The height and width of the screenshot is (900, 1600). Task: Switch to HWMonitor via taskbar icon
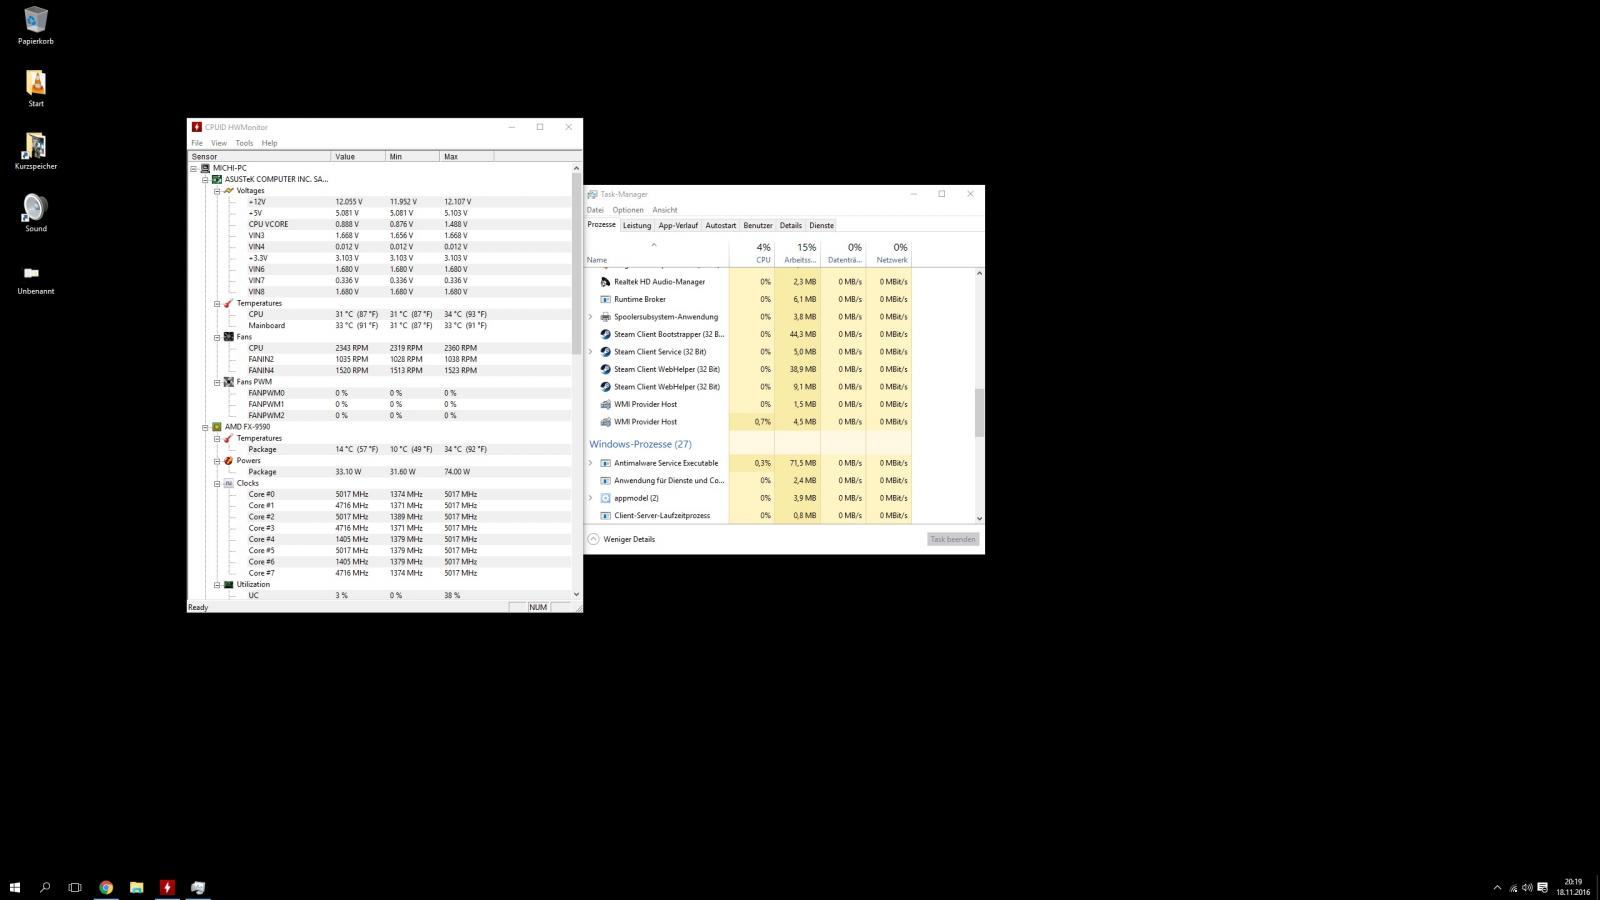click(167, 887)
